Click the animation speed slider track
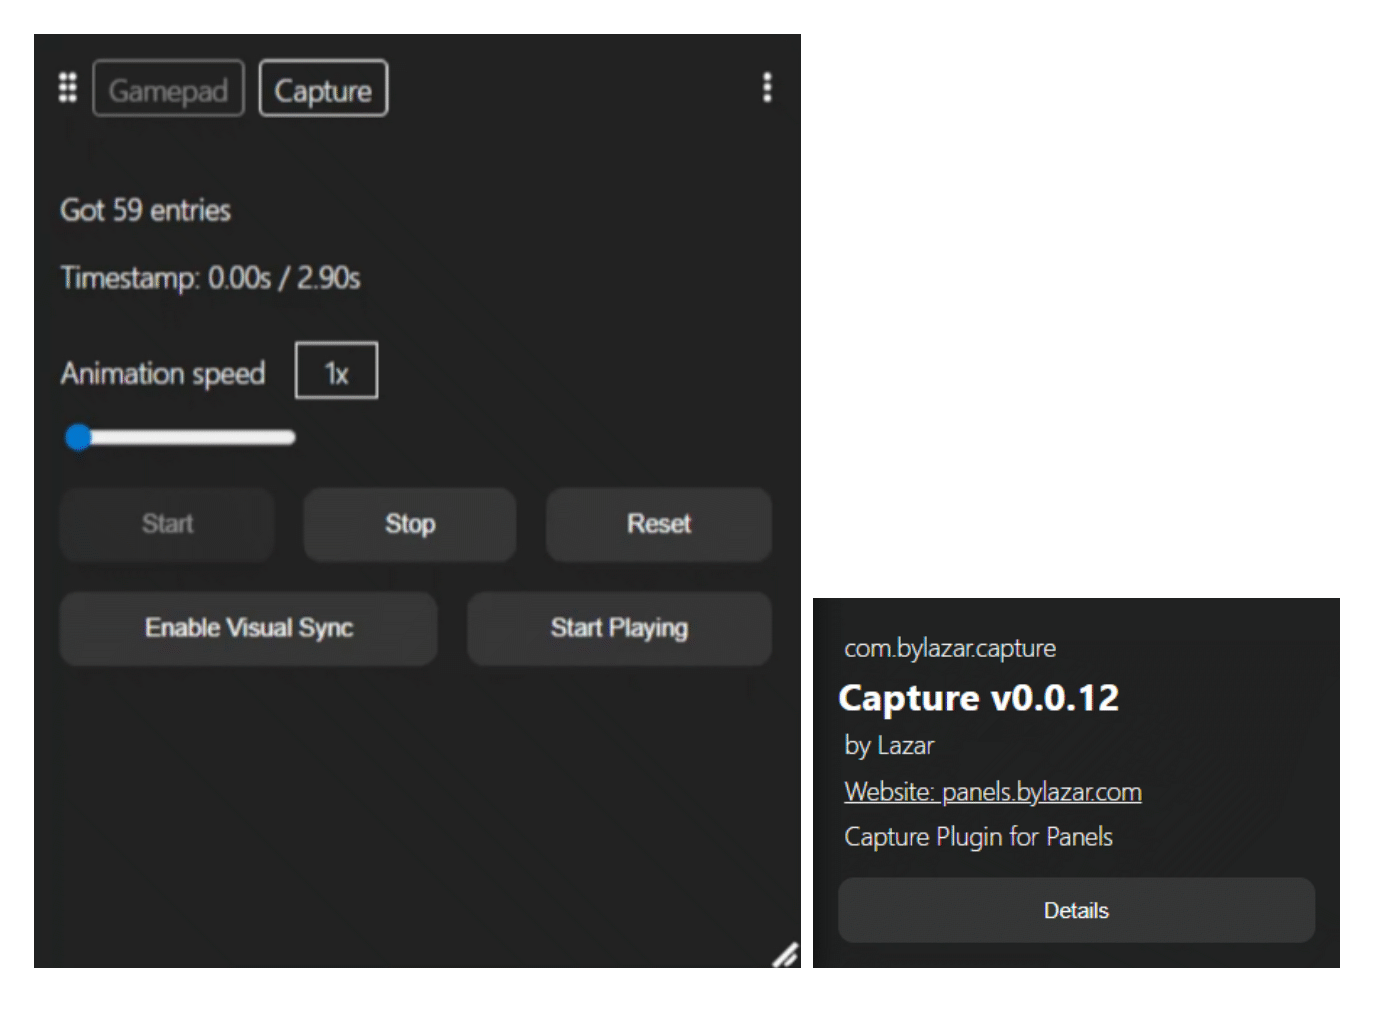1395x1024 pixels. [180, 437]
